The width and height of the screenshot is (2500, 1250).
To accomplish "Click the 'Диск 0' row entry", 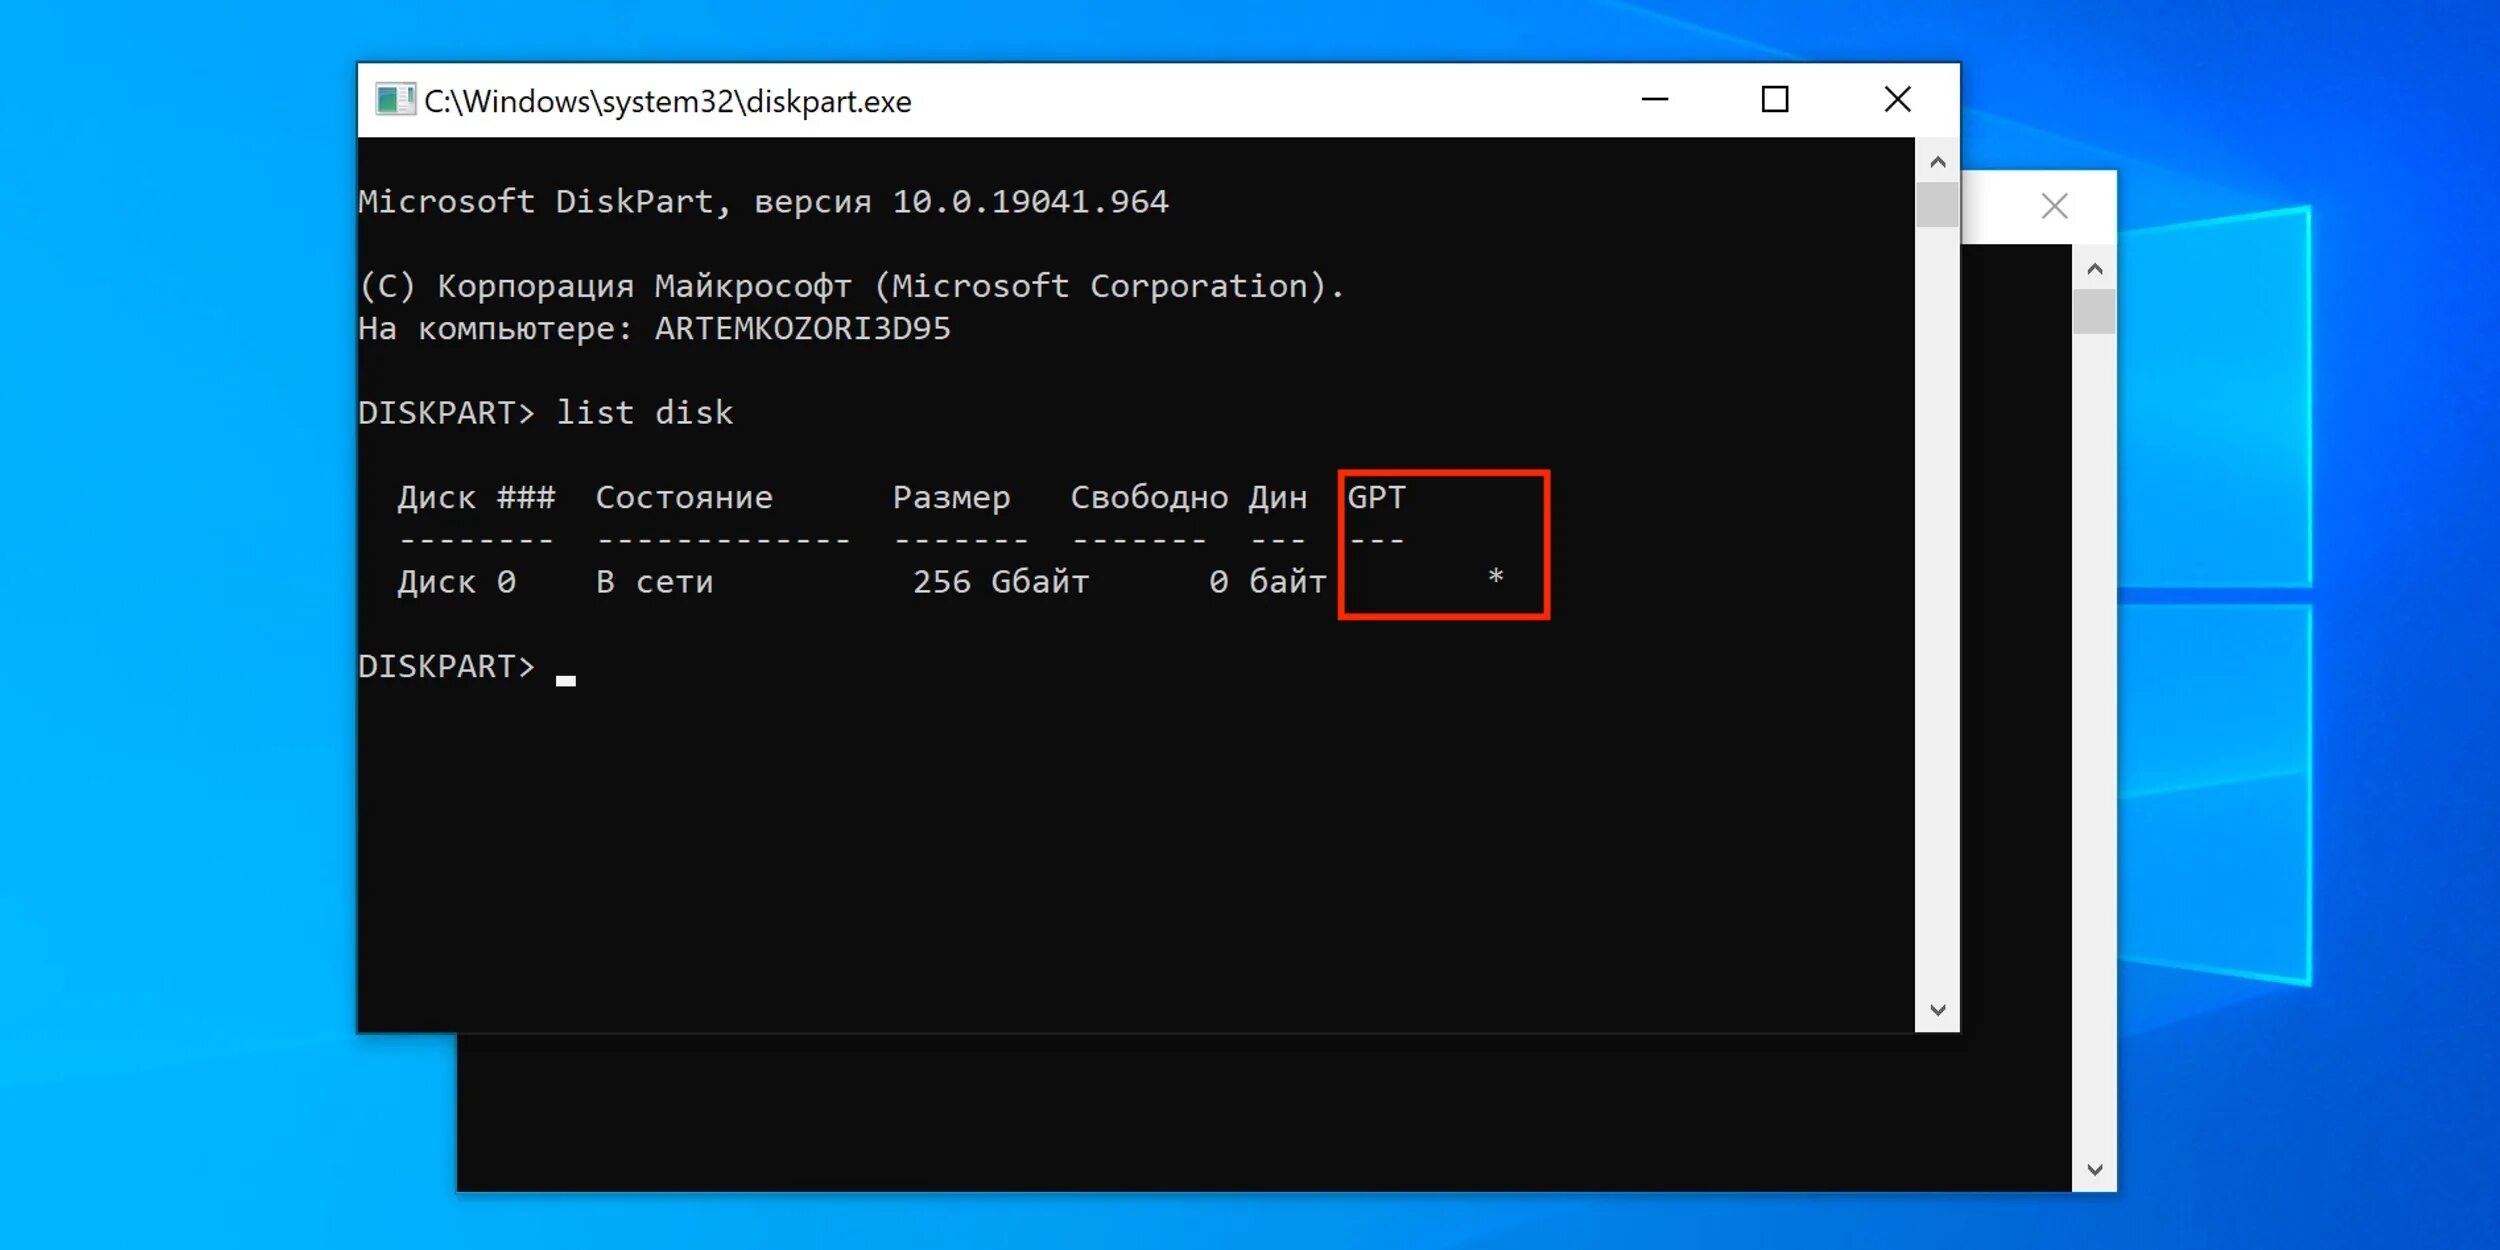I will [456, 582].
